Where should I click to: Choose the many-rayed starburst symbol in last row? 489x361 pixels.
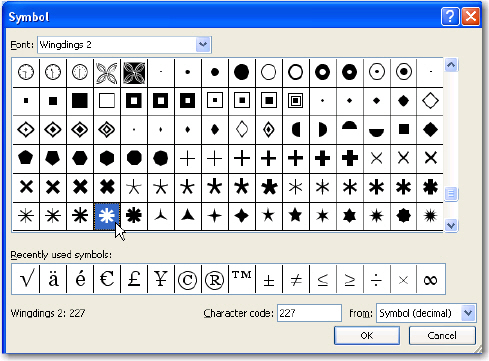[x=430, y=216]
